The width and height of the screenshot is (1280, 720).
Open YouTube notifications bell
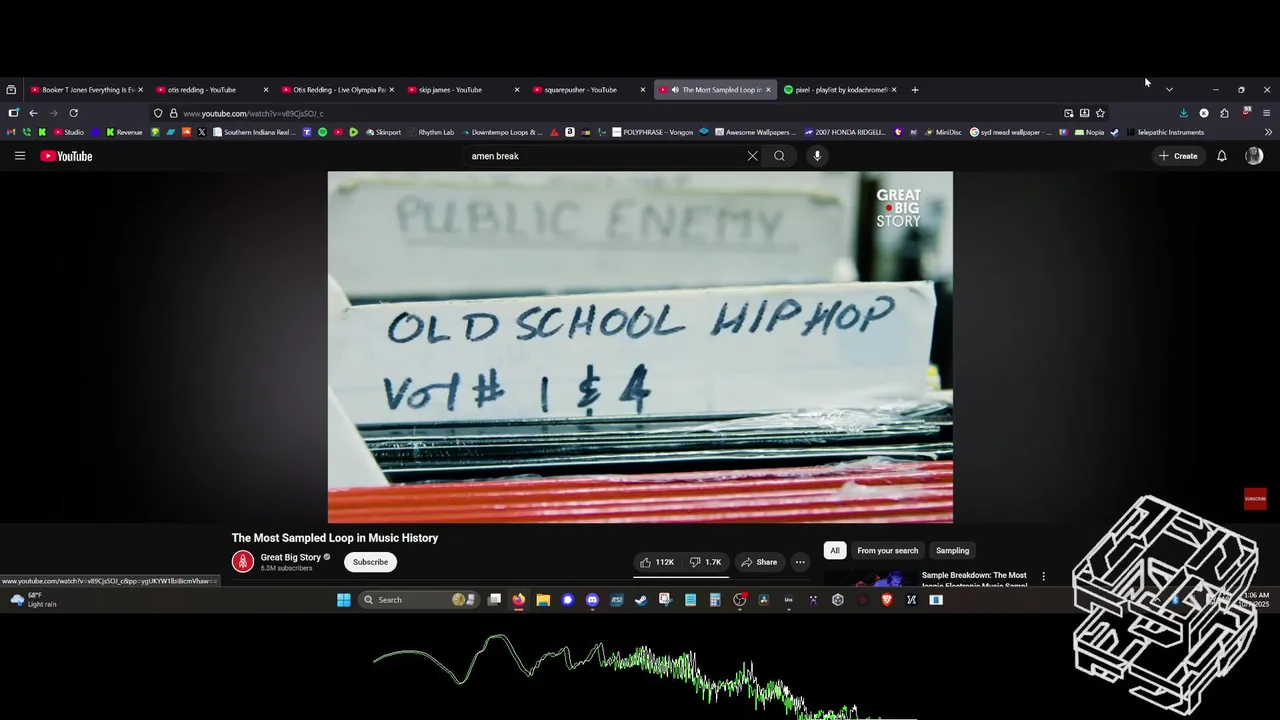pyautogui.click(x=1221, y=156)
